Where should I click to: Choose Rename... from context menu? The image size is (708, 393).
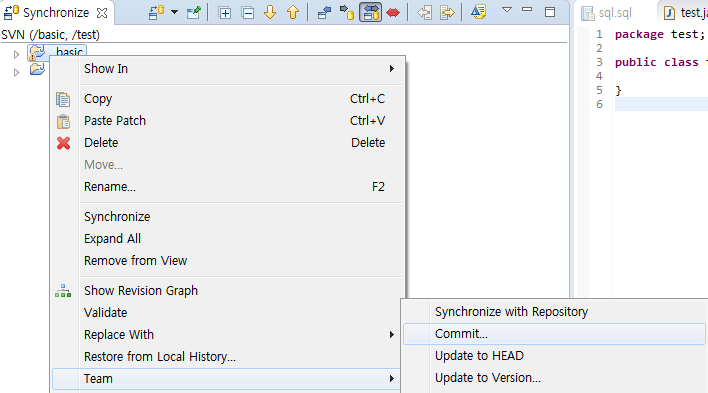[x=228, y=187]
